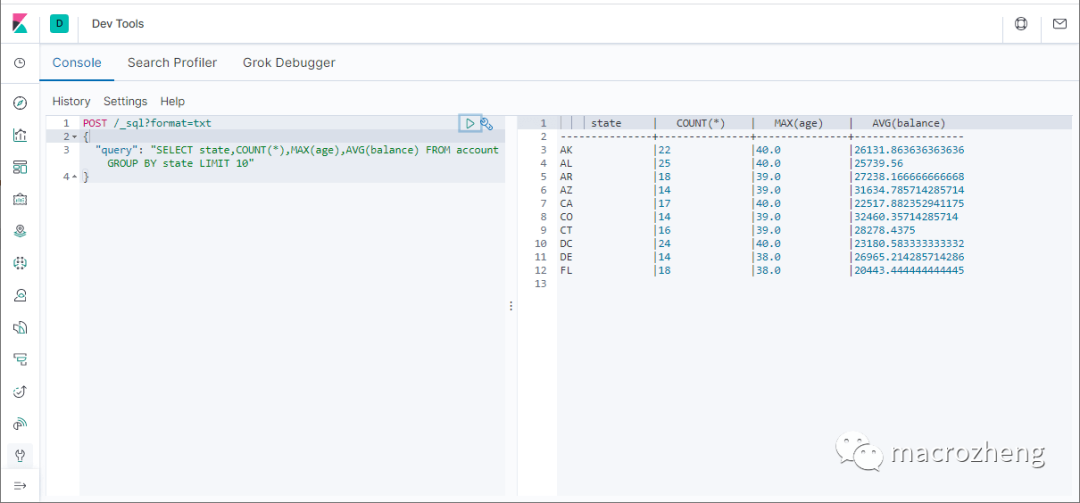Viewport: 1080px width, 503px height.
Task: Click the green play button to send request
Action: coord(469,123)
